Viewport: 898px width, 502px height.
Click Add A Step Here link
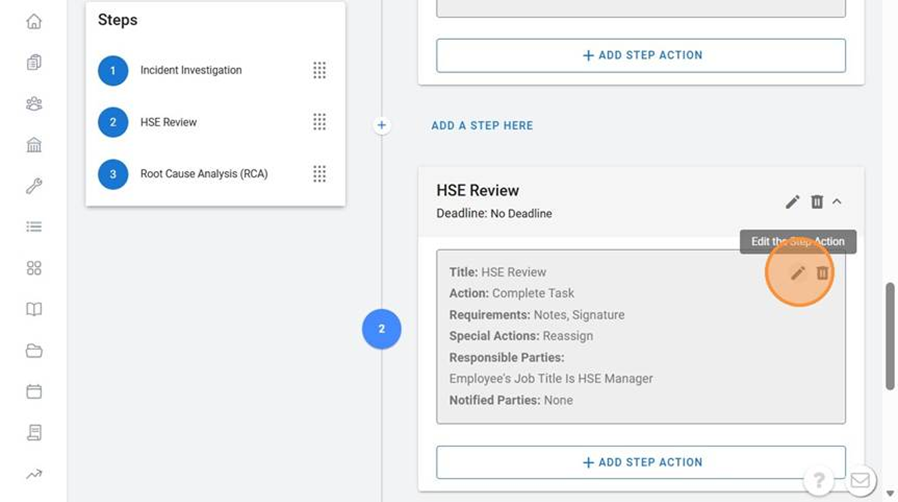482,126
